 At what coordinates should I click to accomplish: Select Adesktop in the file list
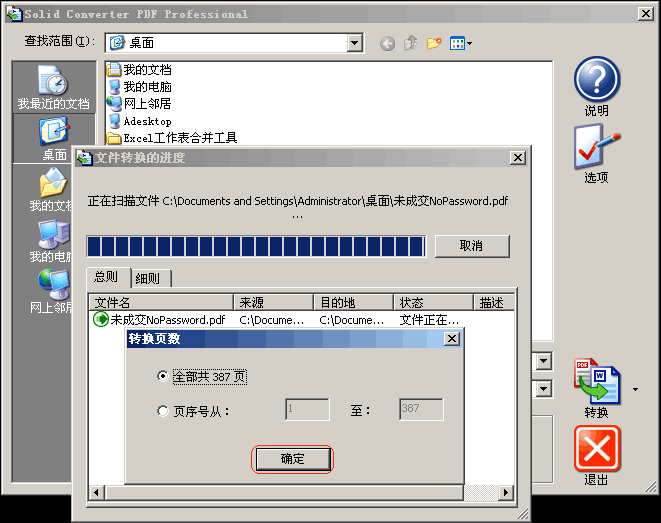tap(147, 121)
